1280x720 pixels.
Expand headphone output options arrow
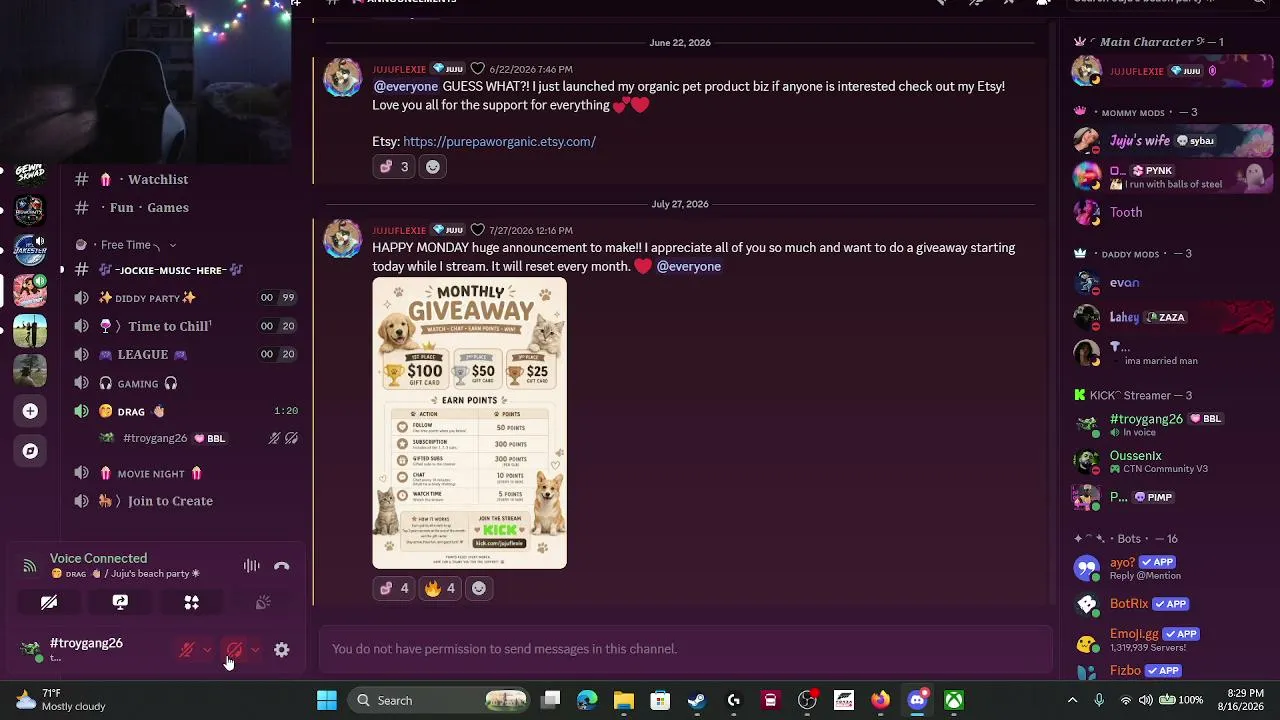[x=255, y=650]
